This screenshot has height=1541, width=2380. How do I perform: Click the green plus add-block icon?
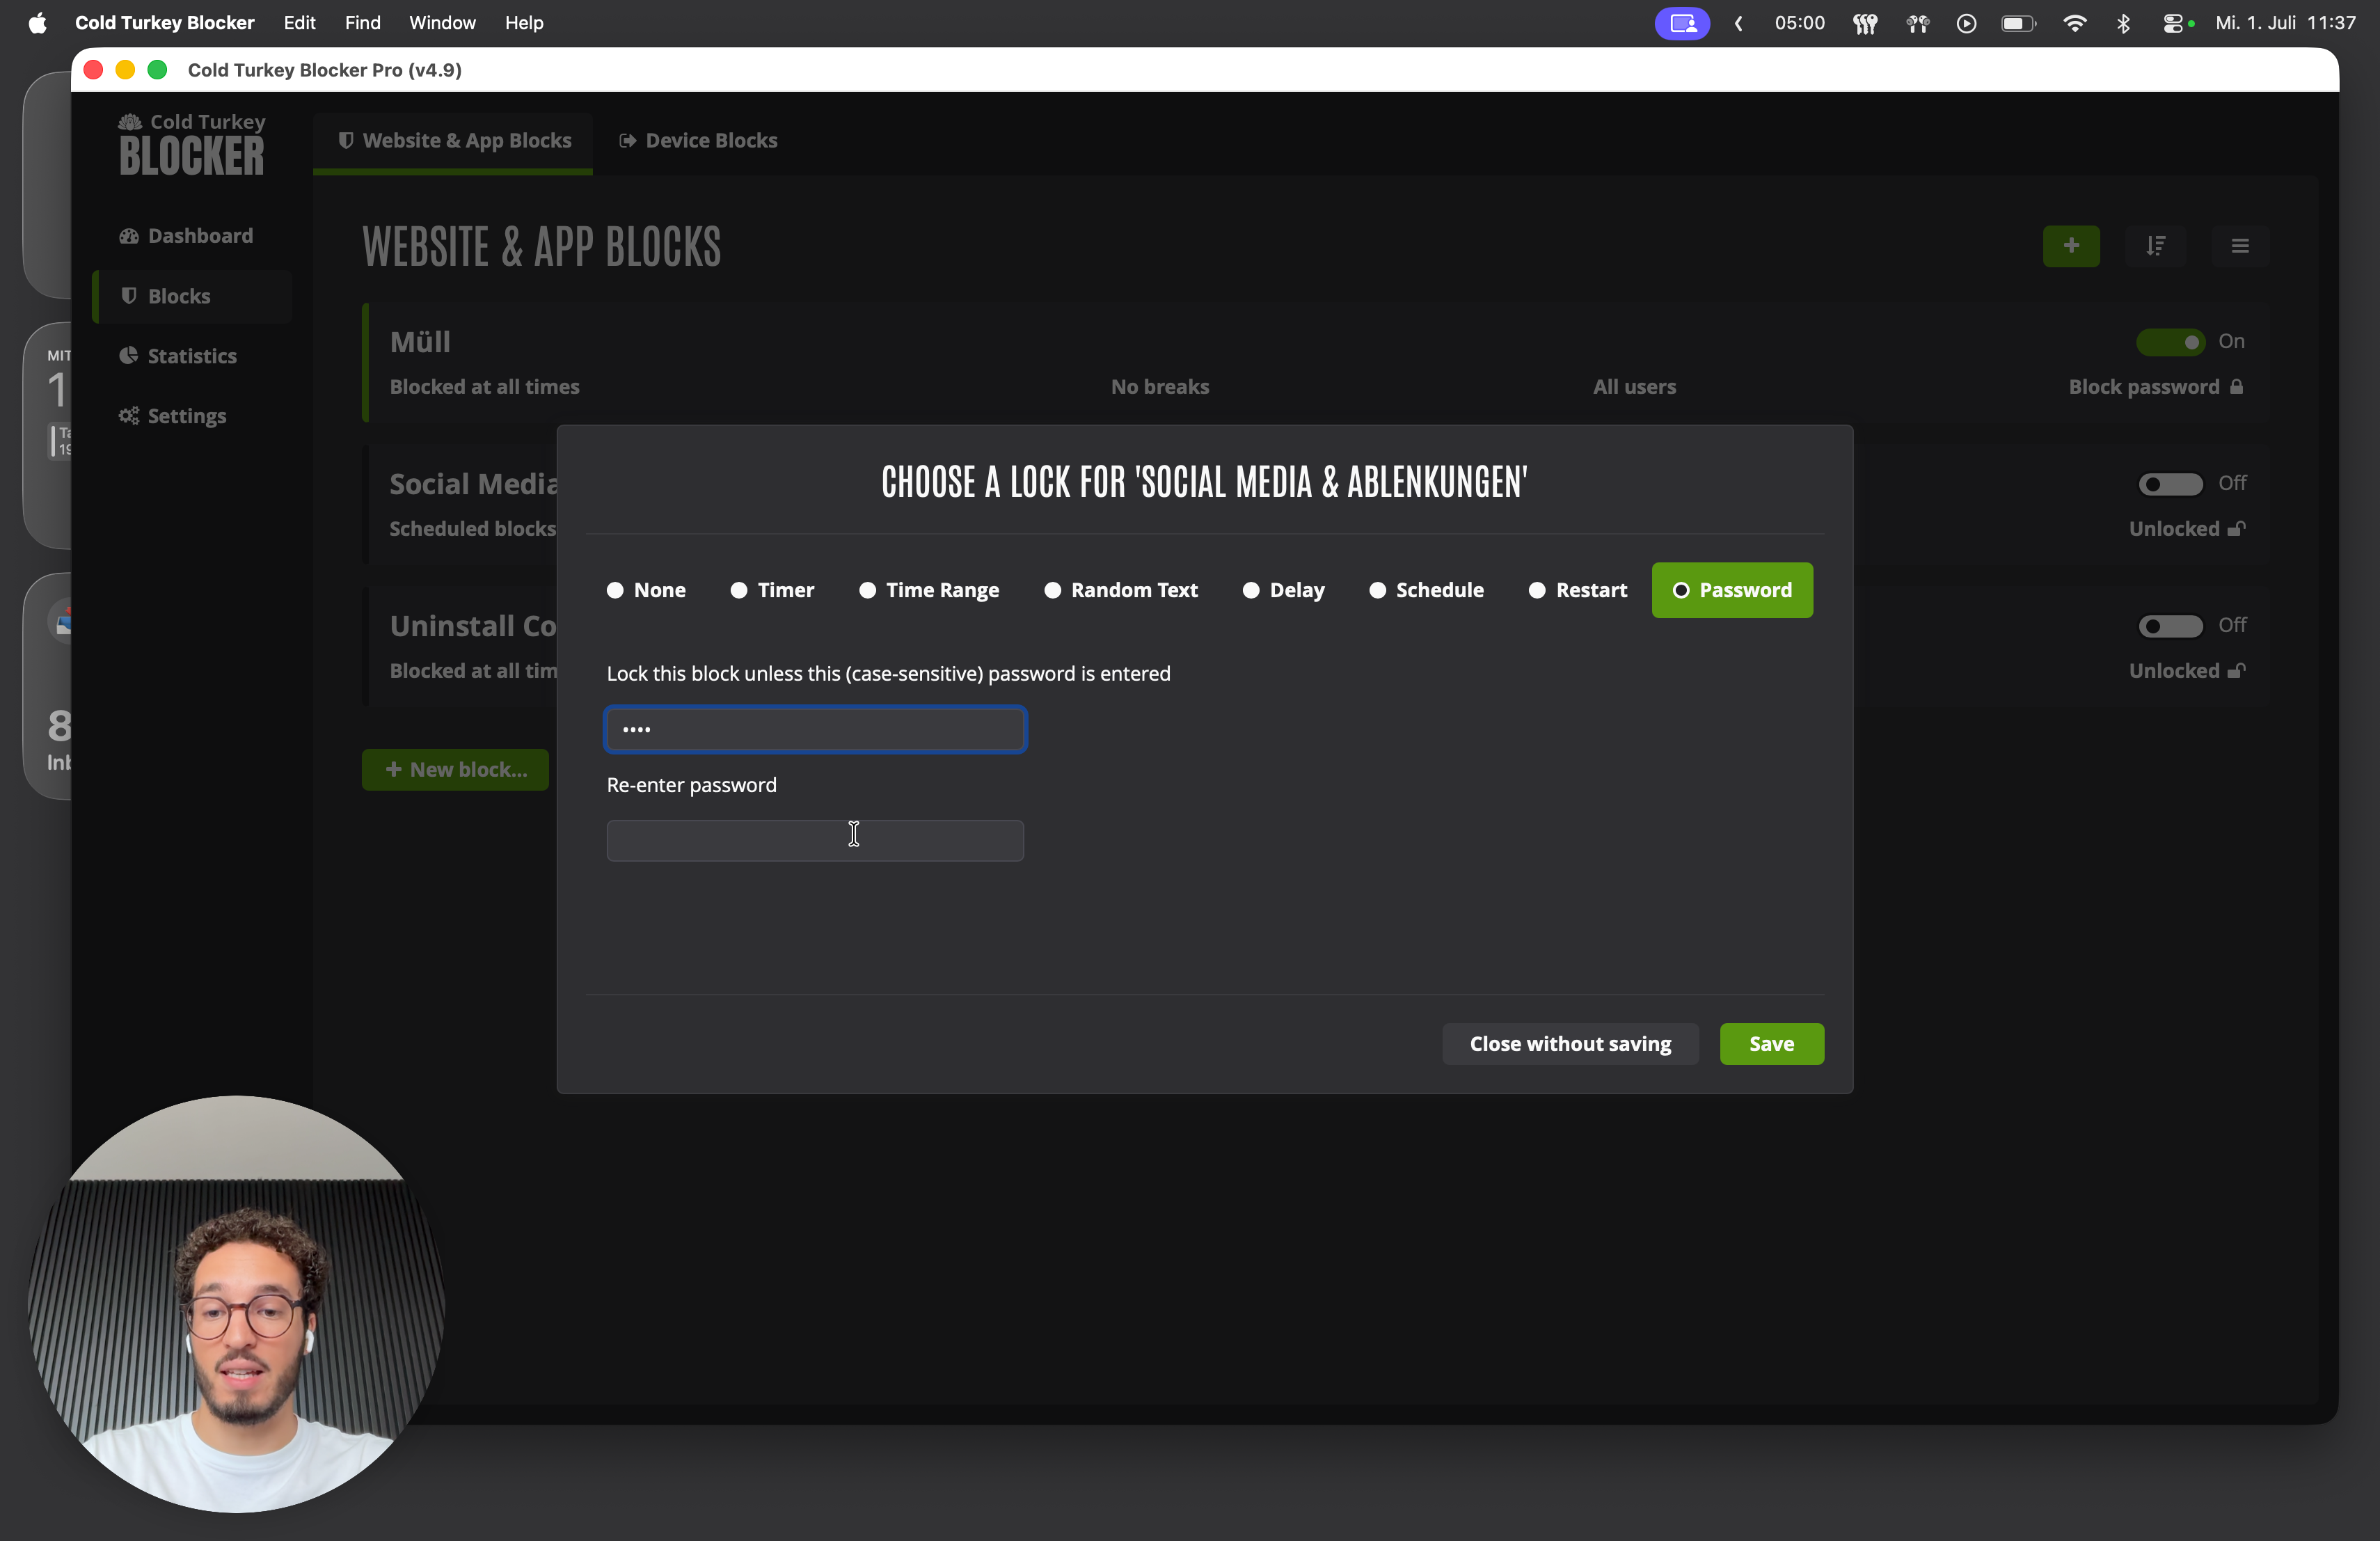(x=2071, y=246)
